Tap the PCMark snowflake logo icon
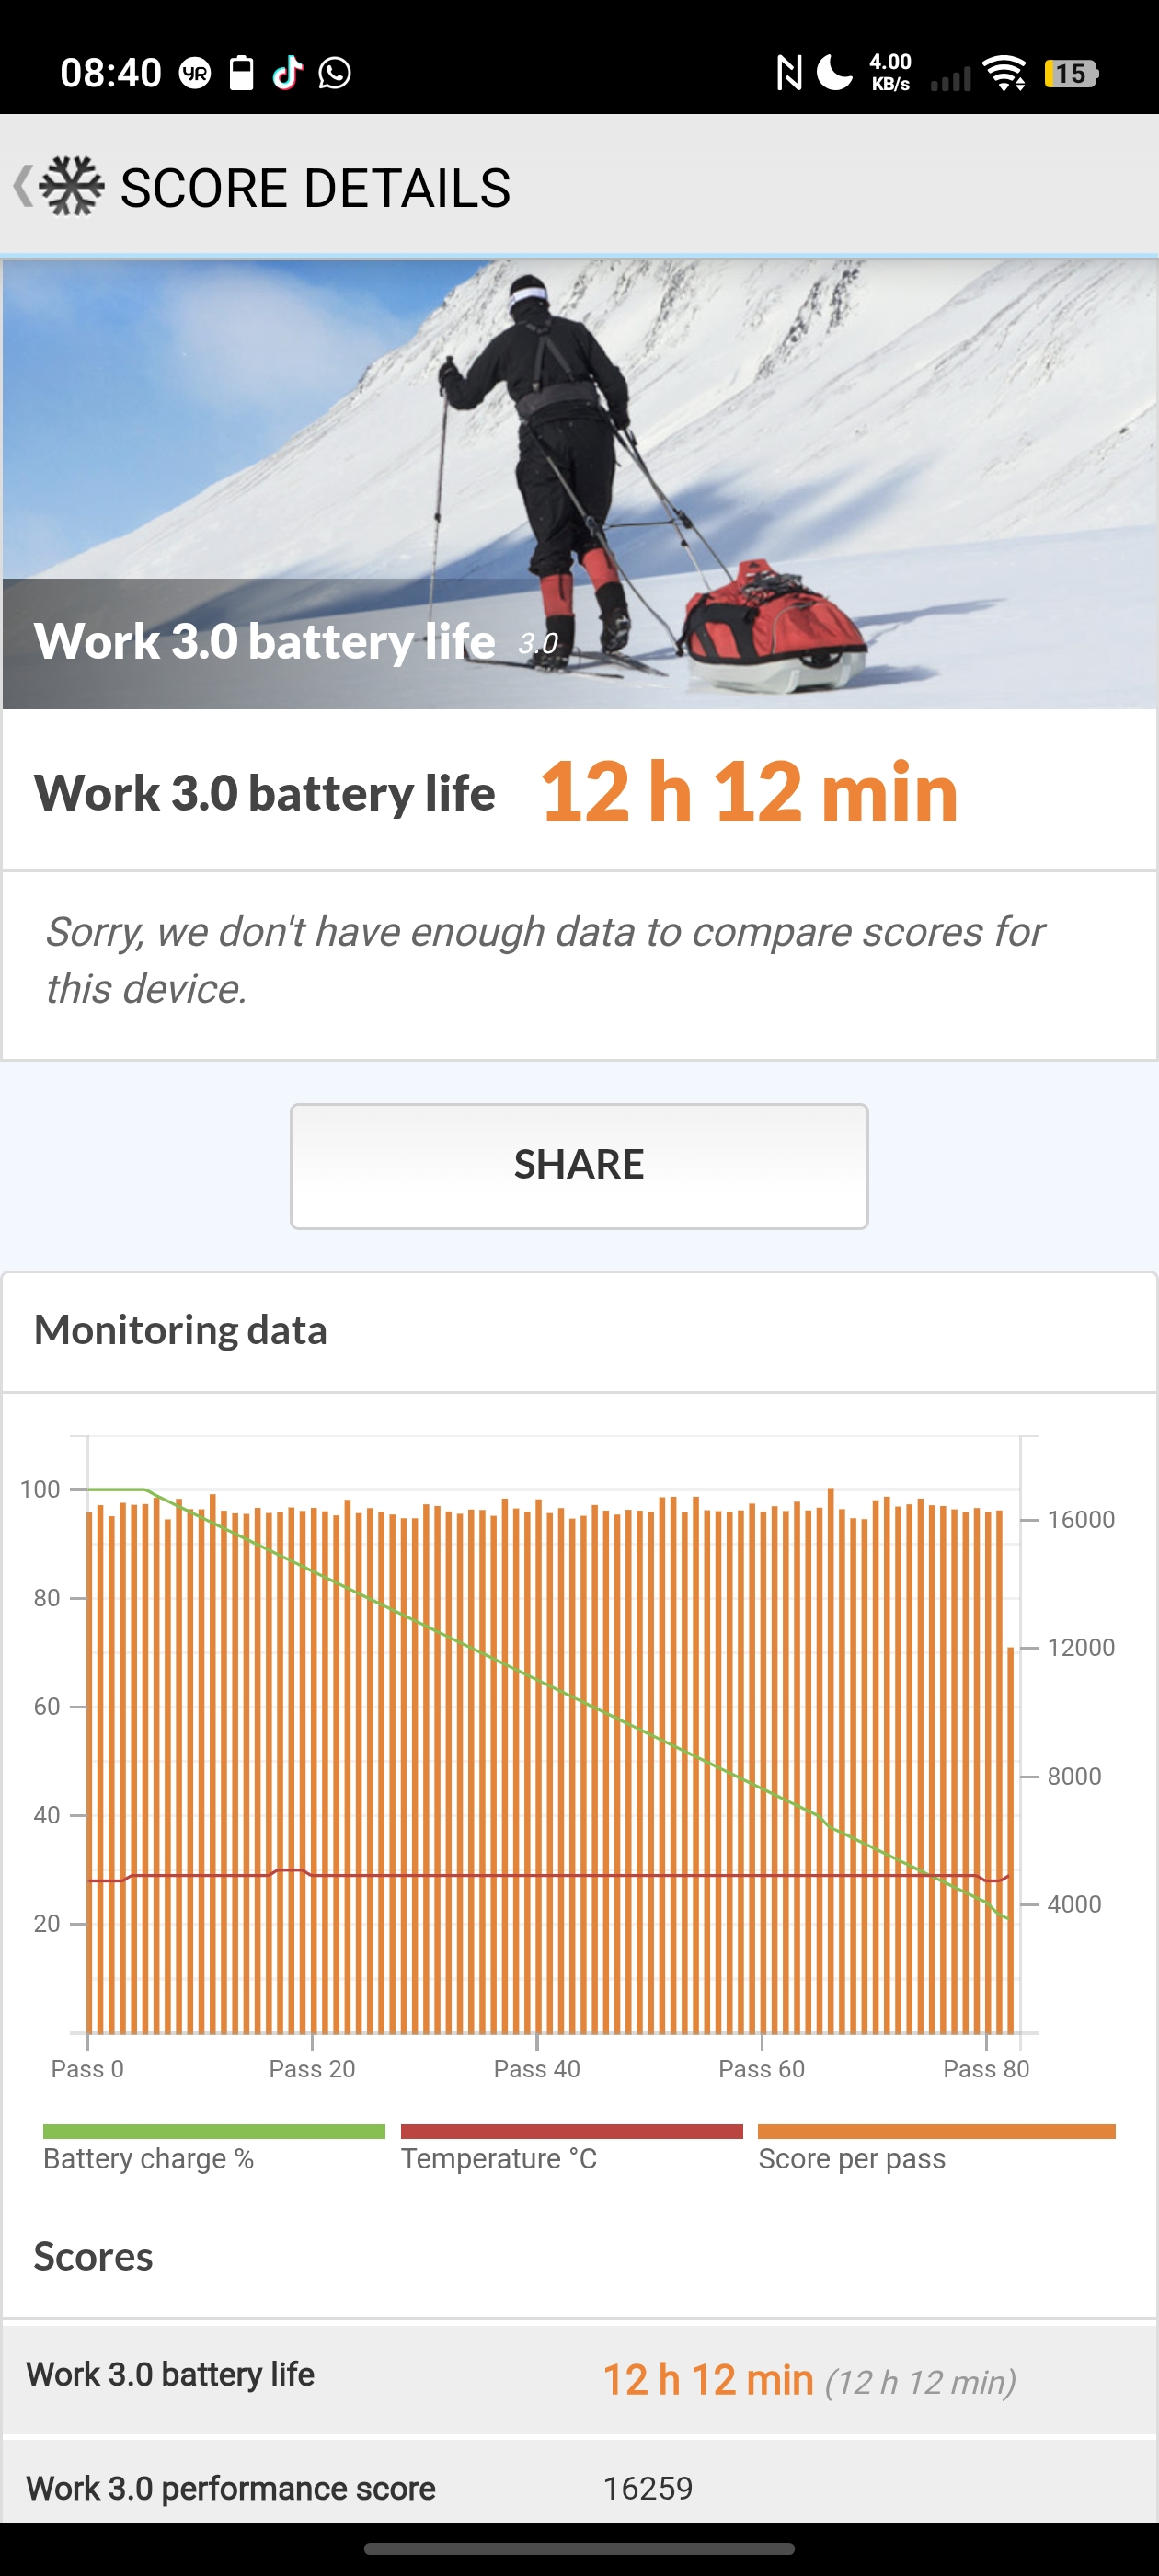1159x2576 pixels. click(x=72, y=186)
